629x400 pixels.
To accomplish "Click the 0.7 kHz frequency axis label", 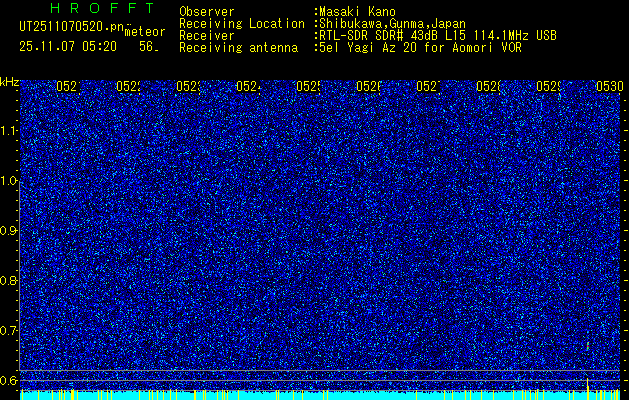I will (9, 331).
